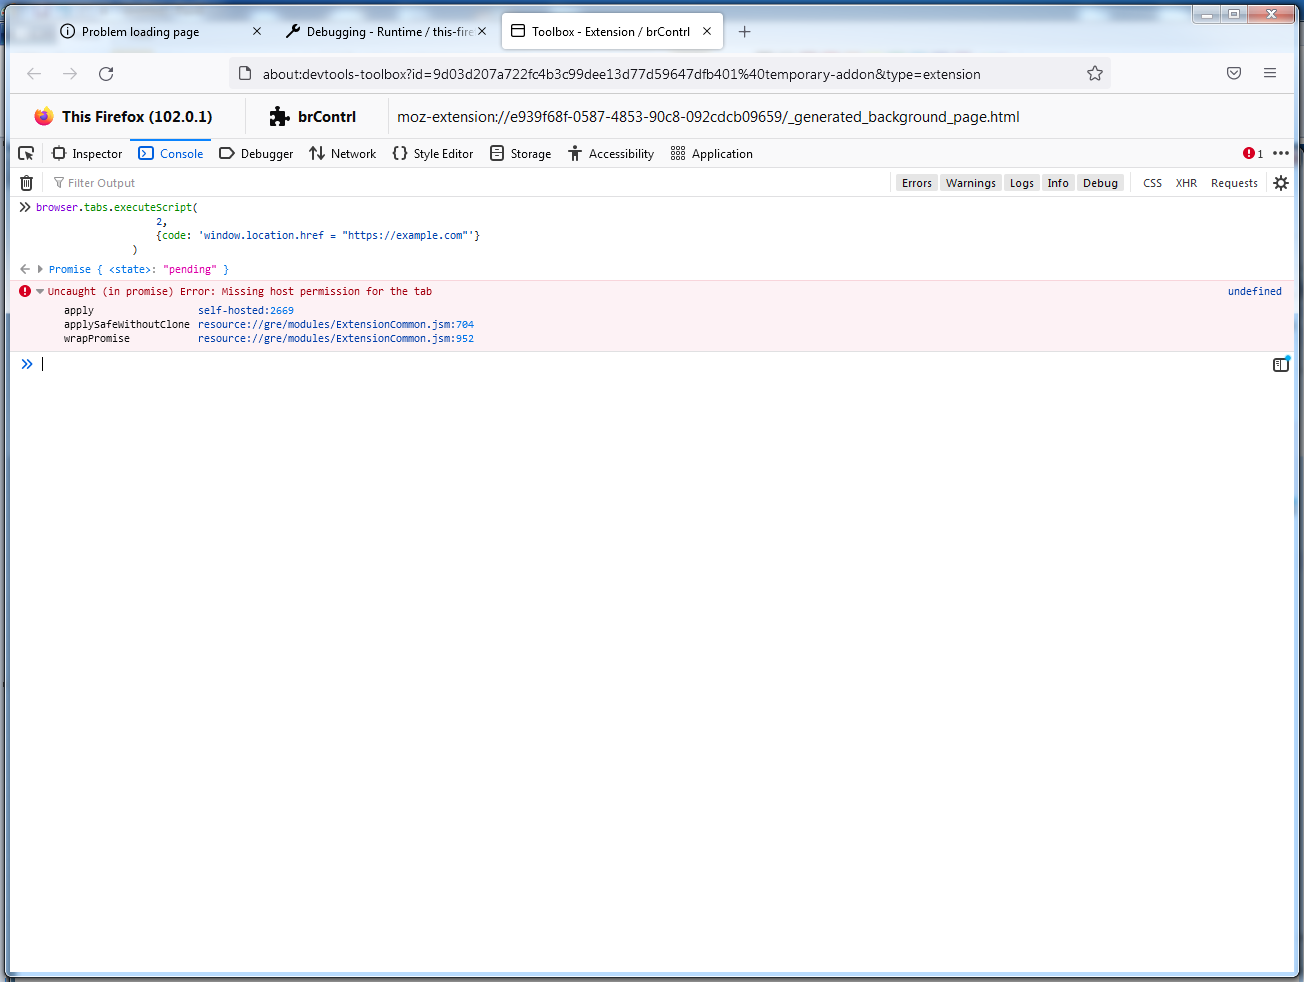Image resolution: width=1304 pixels, height=982 pixels.
Task: Open the Debugger panel
Action: pyautogui.click(x=256, y=153)
